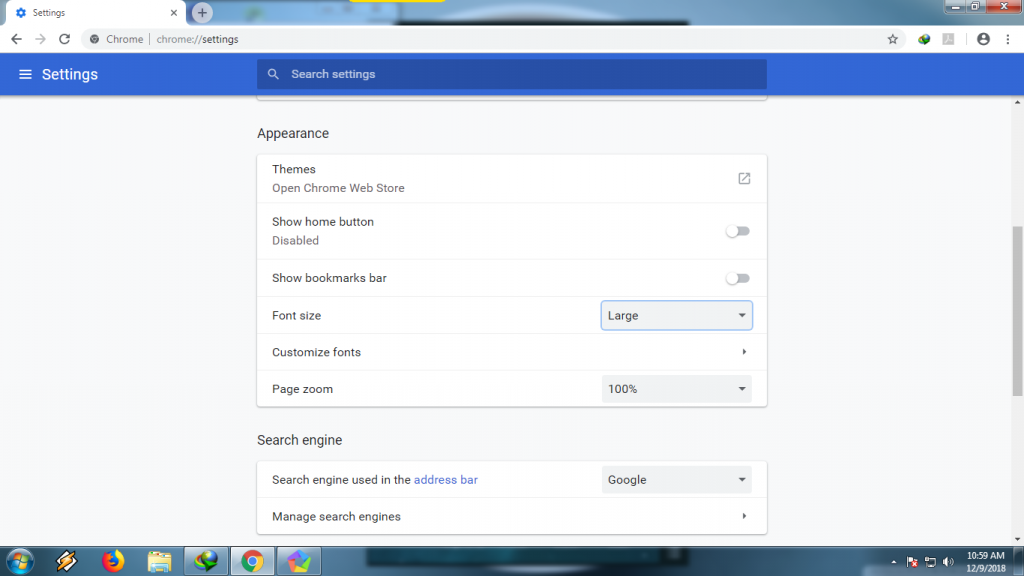
Task: Select the Settings browser tab
Action: point(95,13)
